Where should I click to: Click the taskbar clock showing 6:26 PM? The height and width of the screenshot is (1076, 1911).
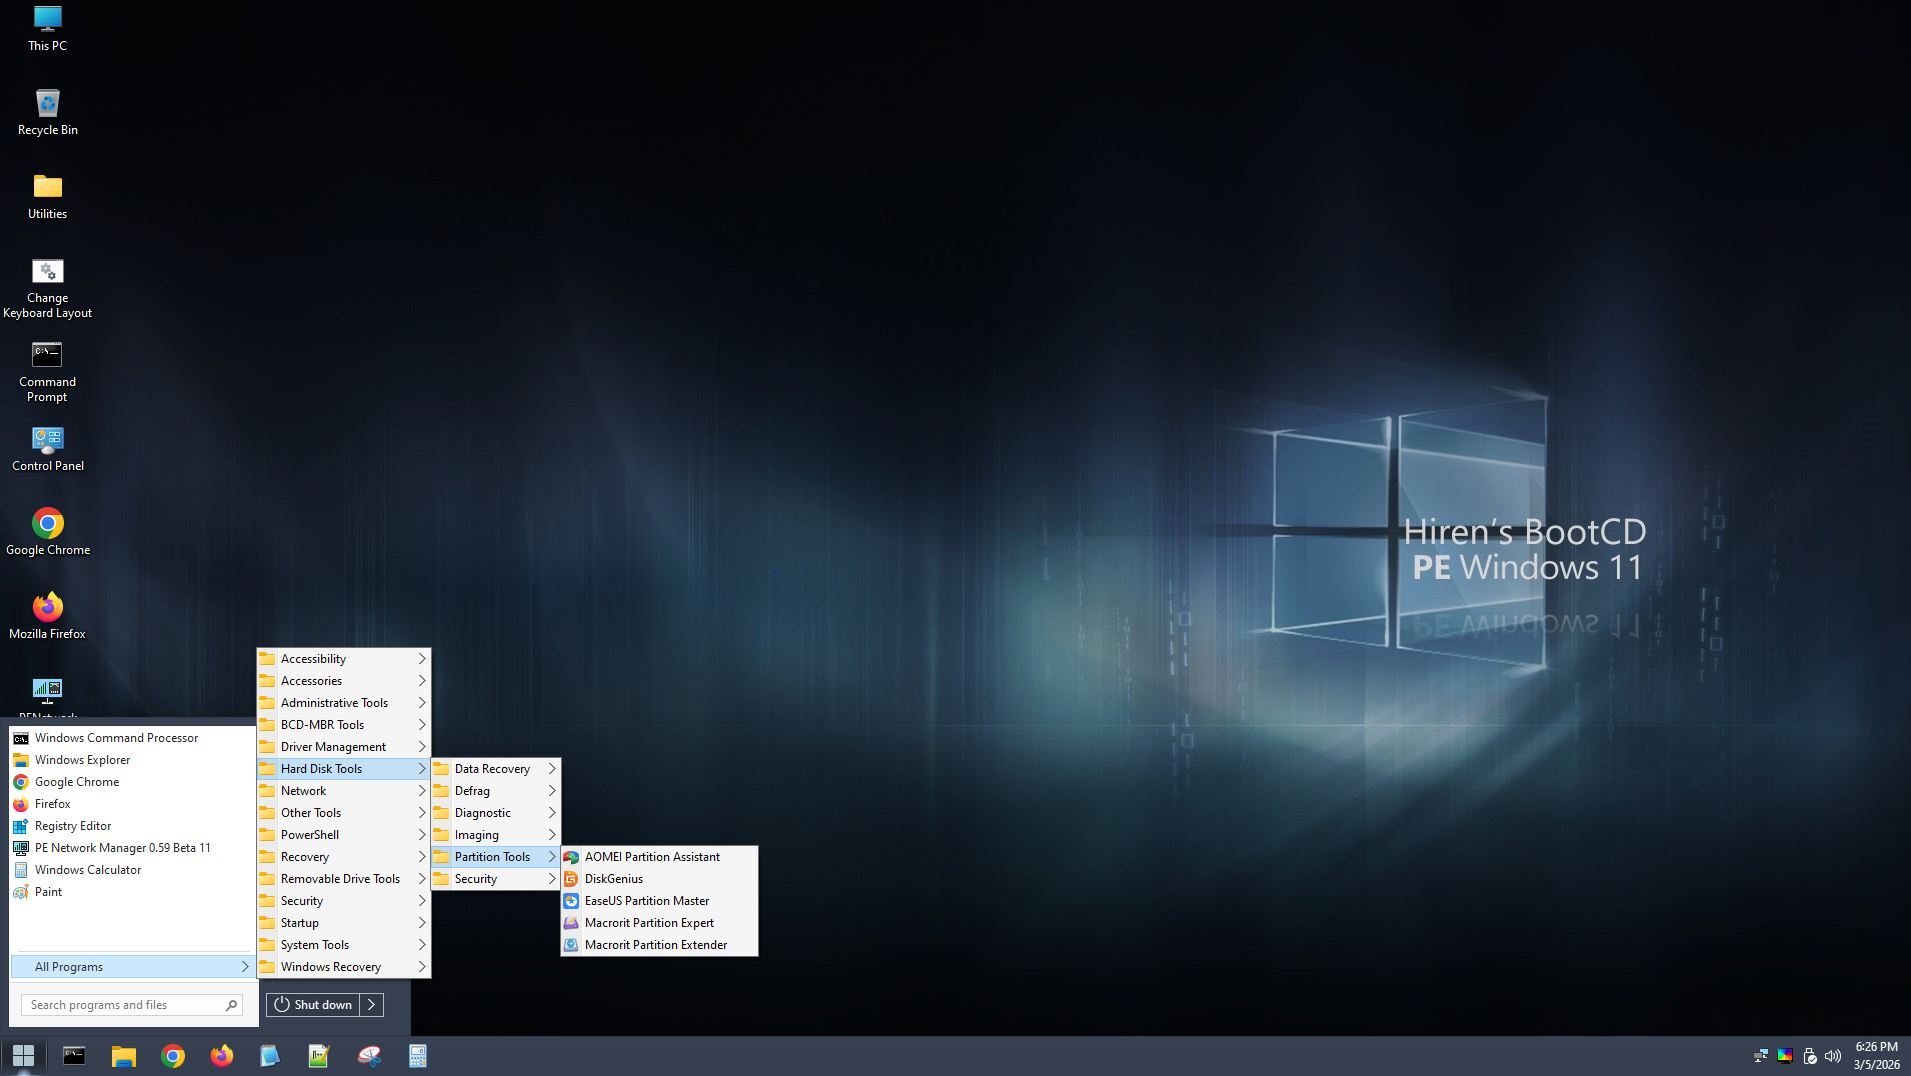[x=1876, y=1056]
